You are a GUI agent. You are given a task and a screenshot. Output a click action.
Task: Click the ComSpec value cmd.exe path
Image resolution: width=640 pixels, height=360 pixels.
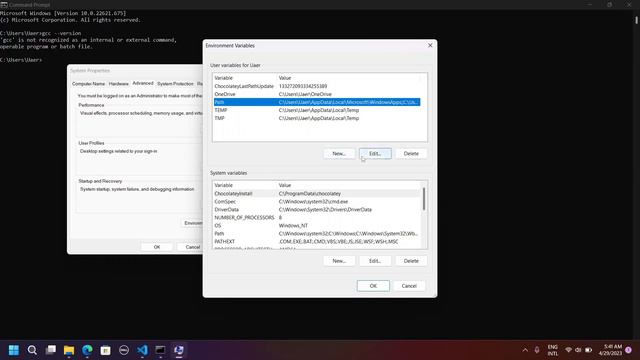click(x=313, y=202)
